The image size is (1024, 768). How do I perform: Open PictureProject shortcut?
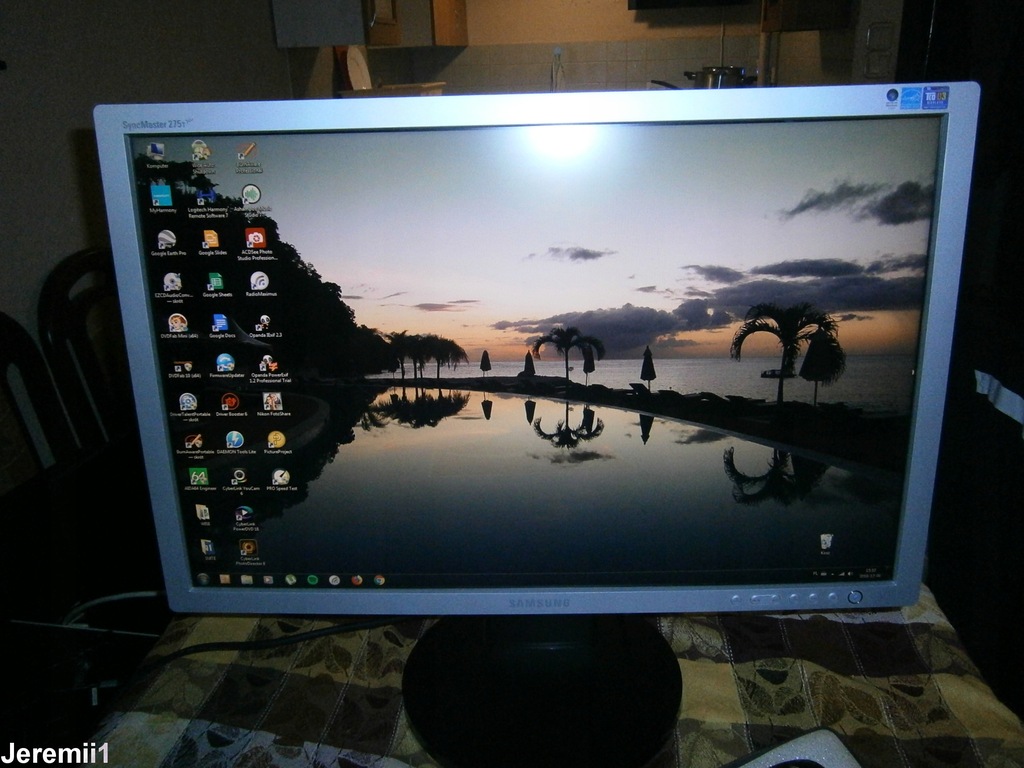click(277, 440)
